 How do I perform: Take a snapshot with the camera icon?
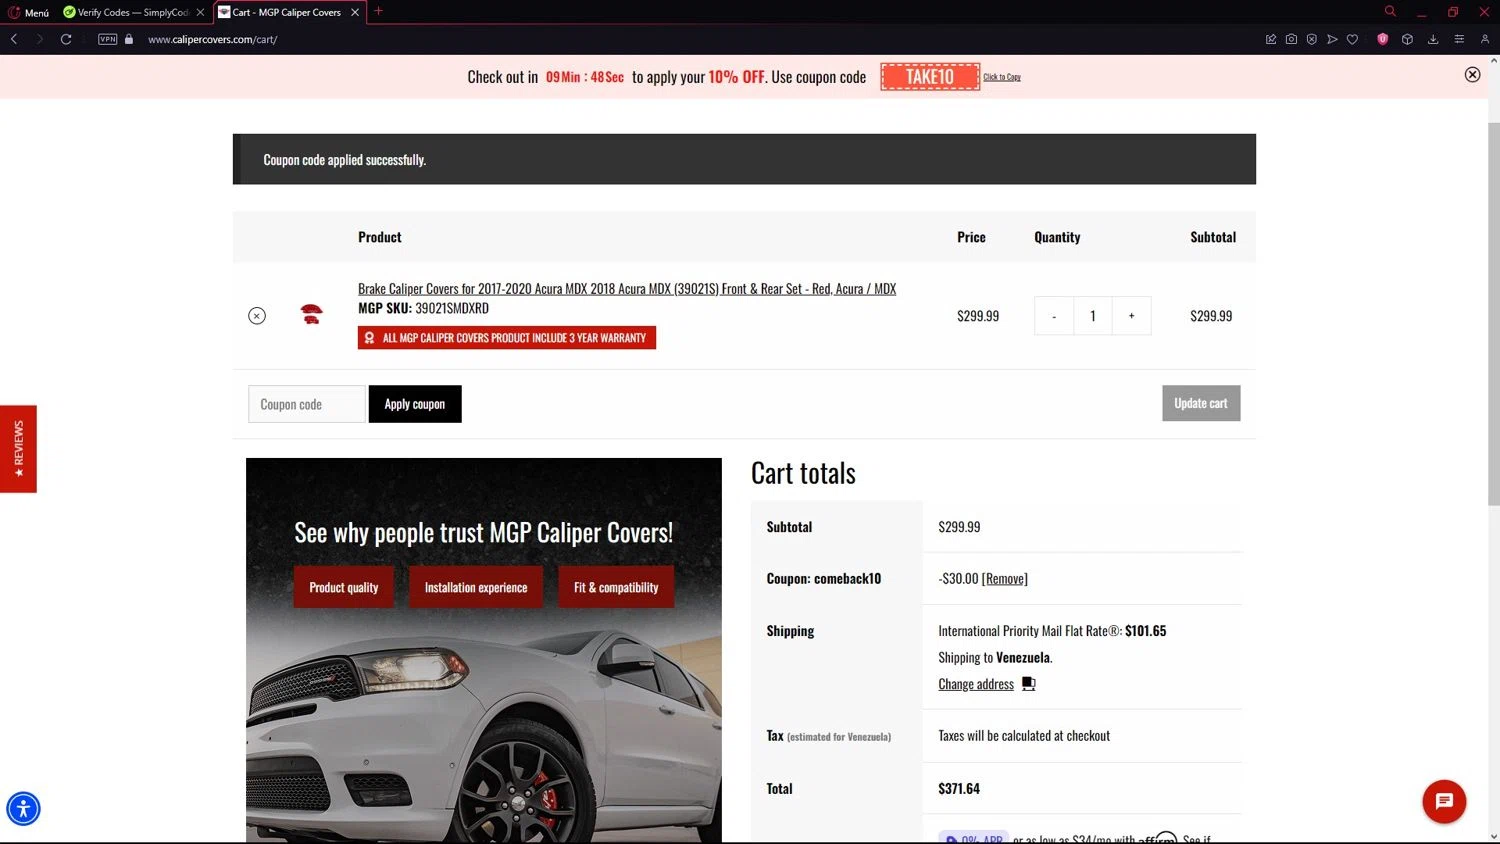tap(1291, 39)
